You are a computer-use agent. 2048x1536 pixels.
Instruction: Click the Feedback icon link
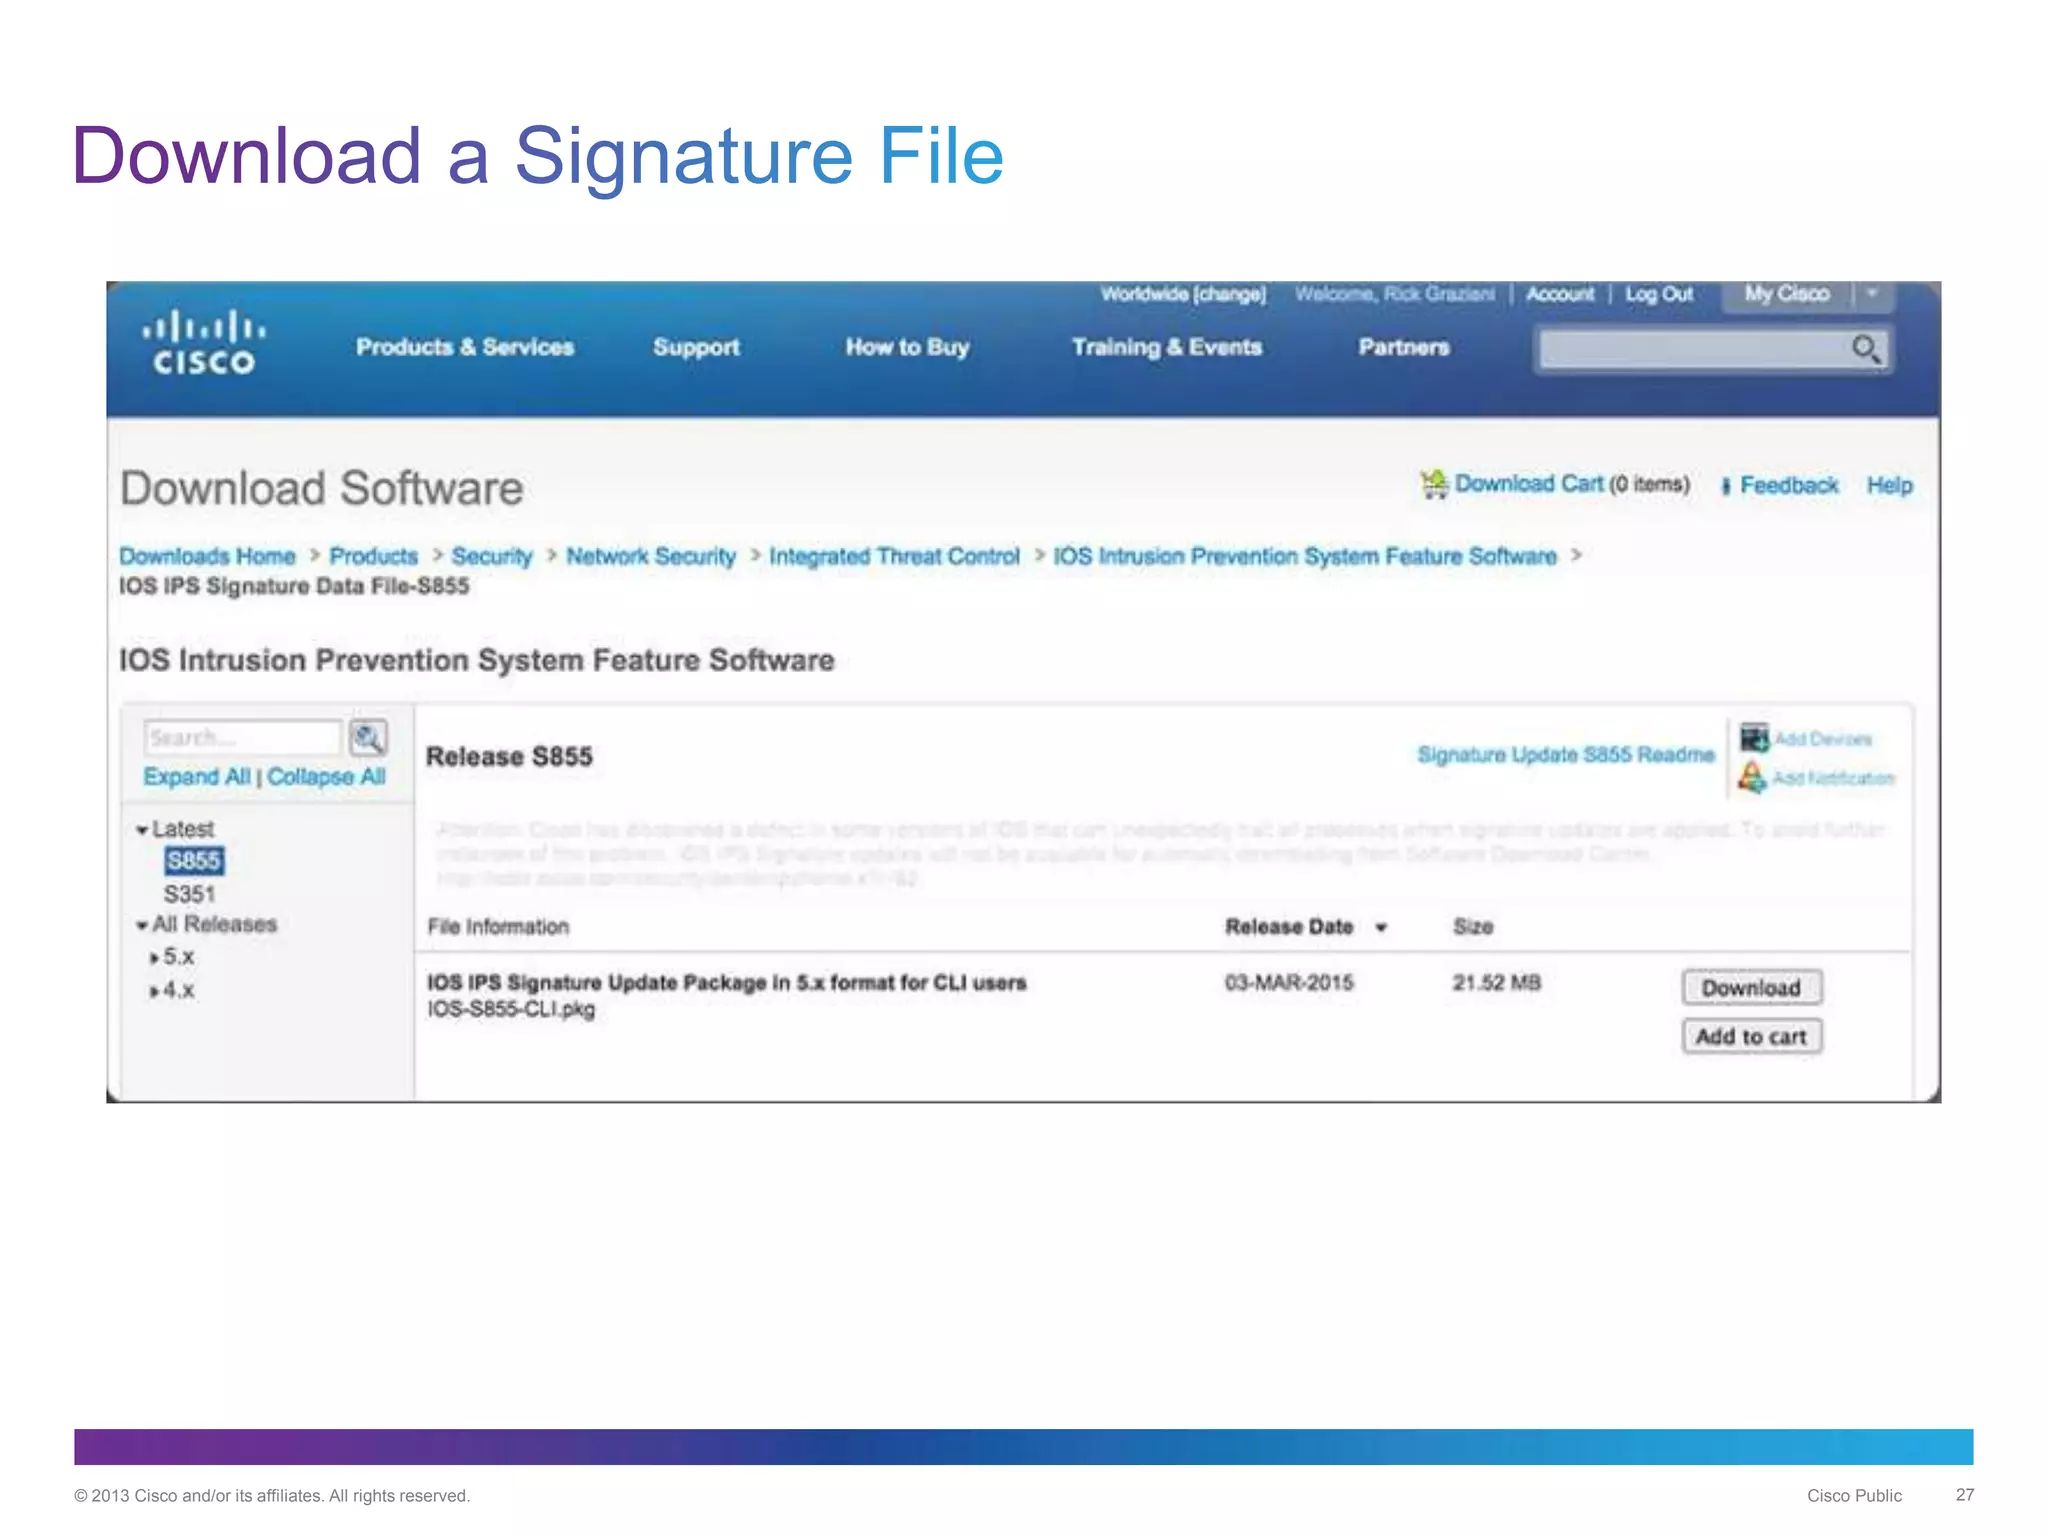pos(1726,486)
